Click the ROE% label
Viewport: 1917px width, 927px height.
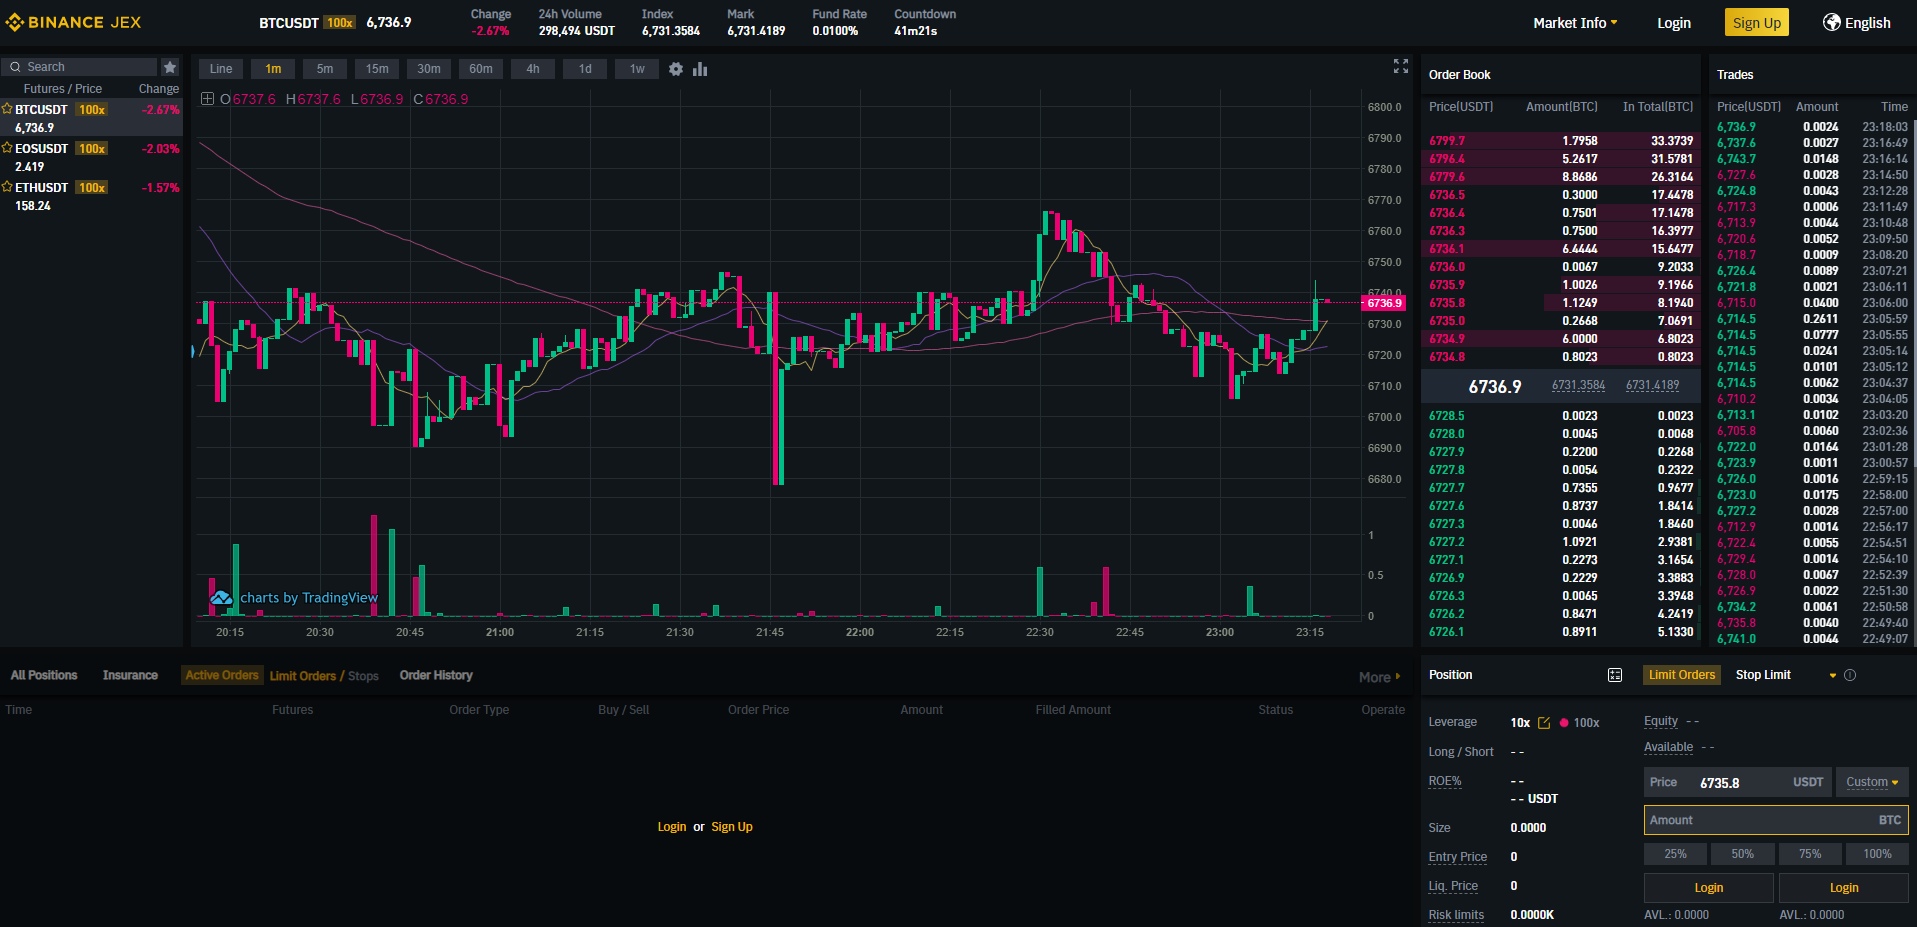coord(1445,781)
